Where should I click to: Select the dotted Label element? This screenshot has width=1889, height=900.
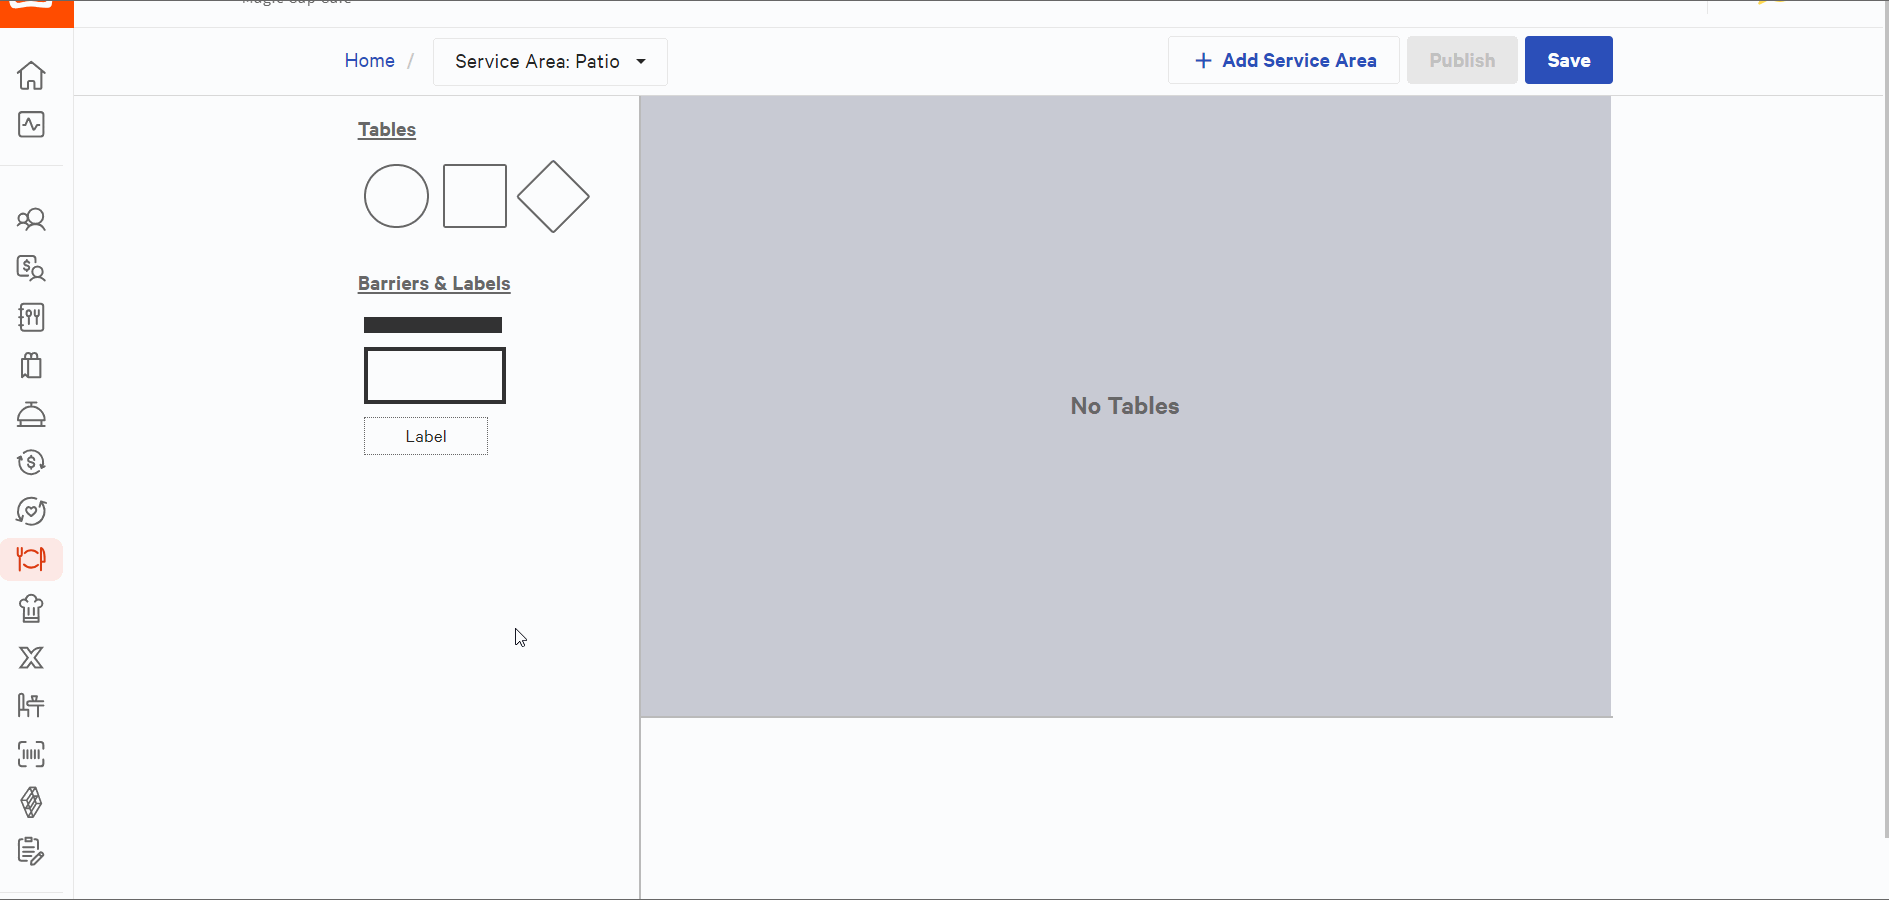point(426,436)
